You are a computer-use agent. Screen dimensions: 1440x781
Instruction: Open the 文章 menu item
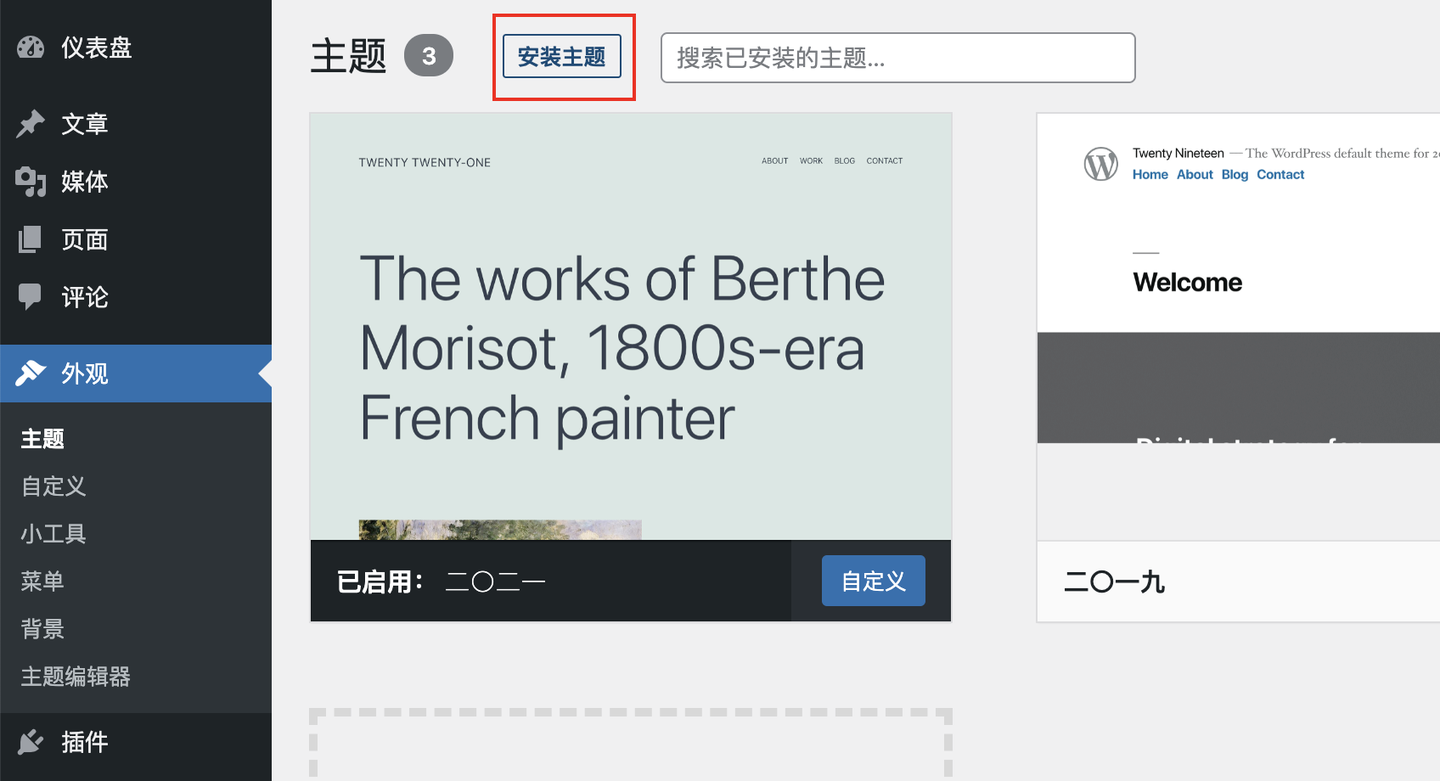coord(136,124)
